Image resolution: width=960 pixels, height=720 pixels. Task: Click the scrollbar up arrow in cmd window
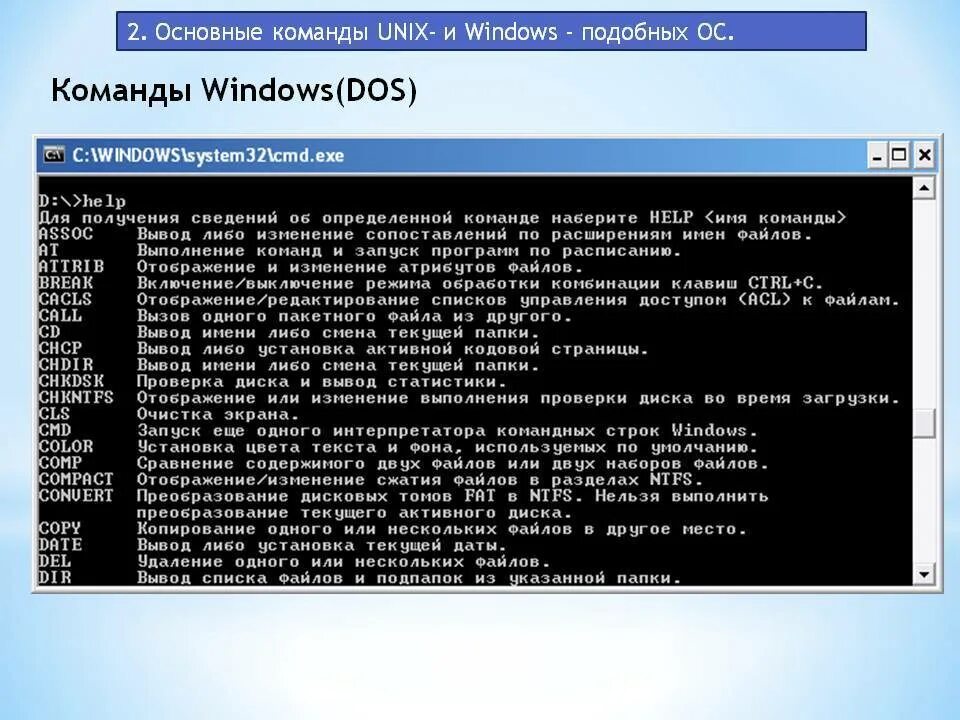coord(924,187)
